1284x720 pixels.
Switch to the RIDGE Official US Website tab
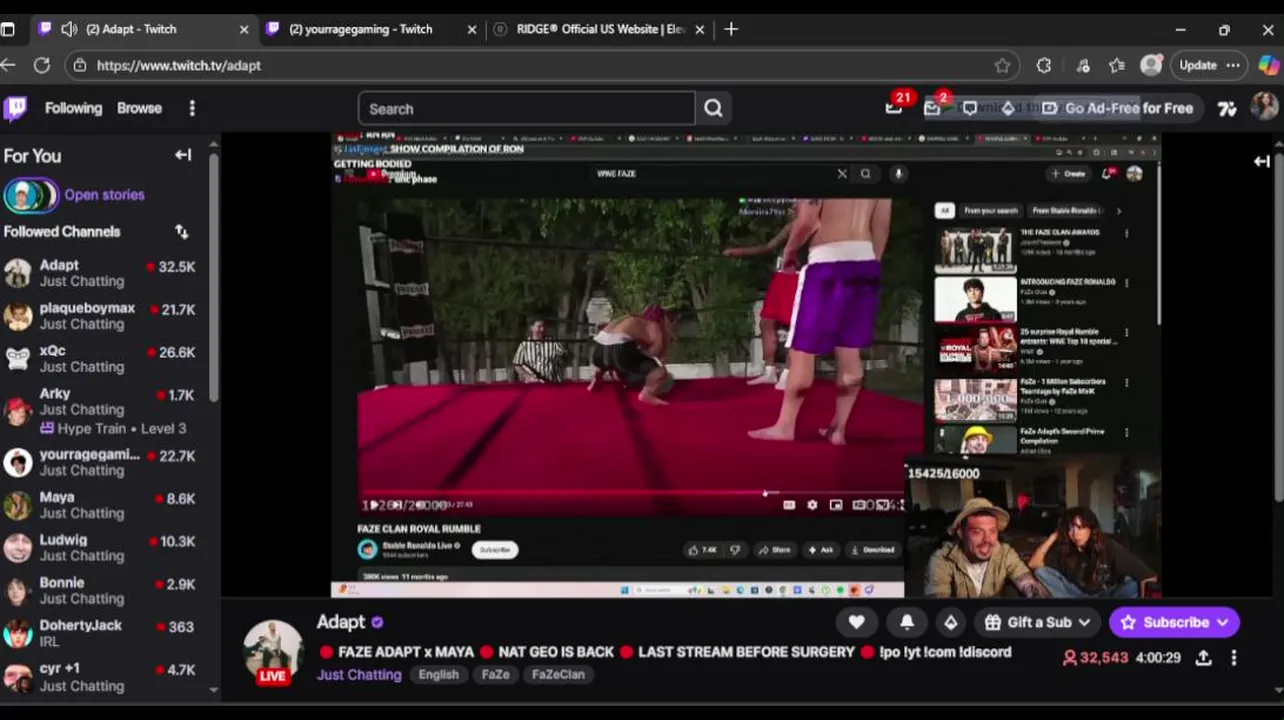tap(600, 29)
